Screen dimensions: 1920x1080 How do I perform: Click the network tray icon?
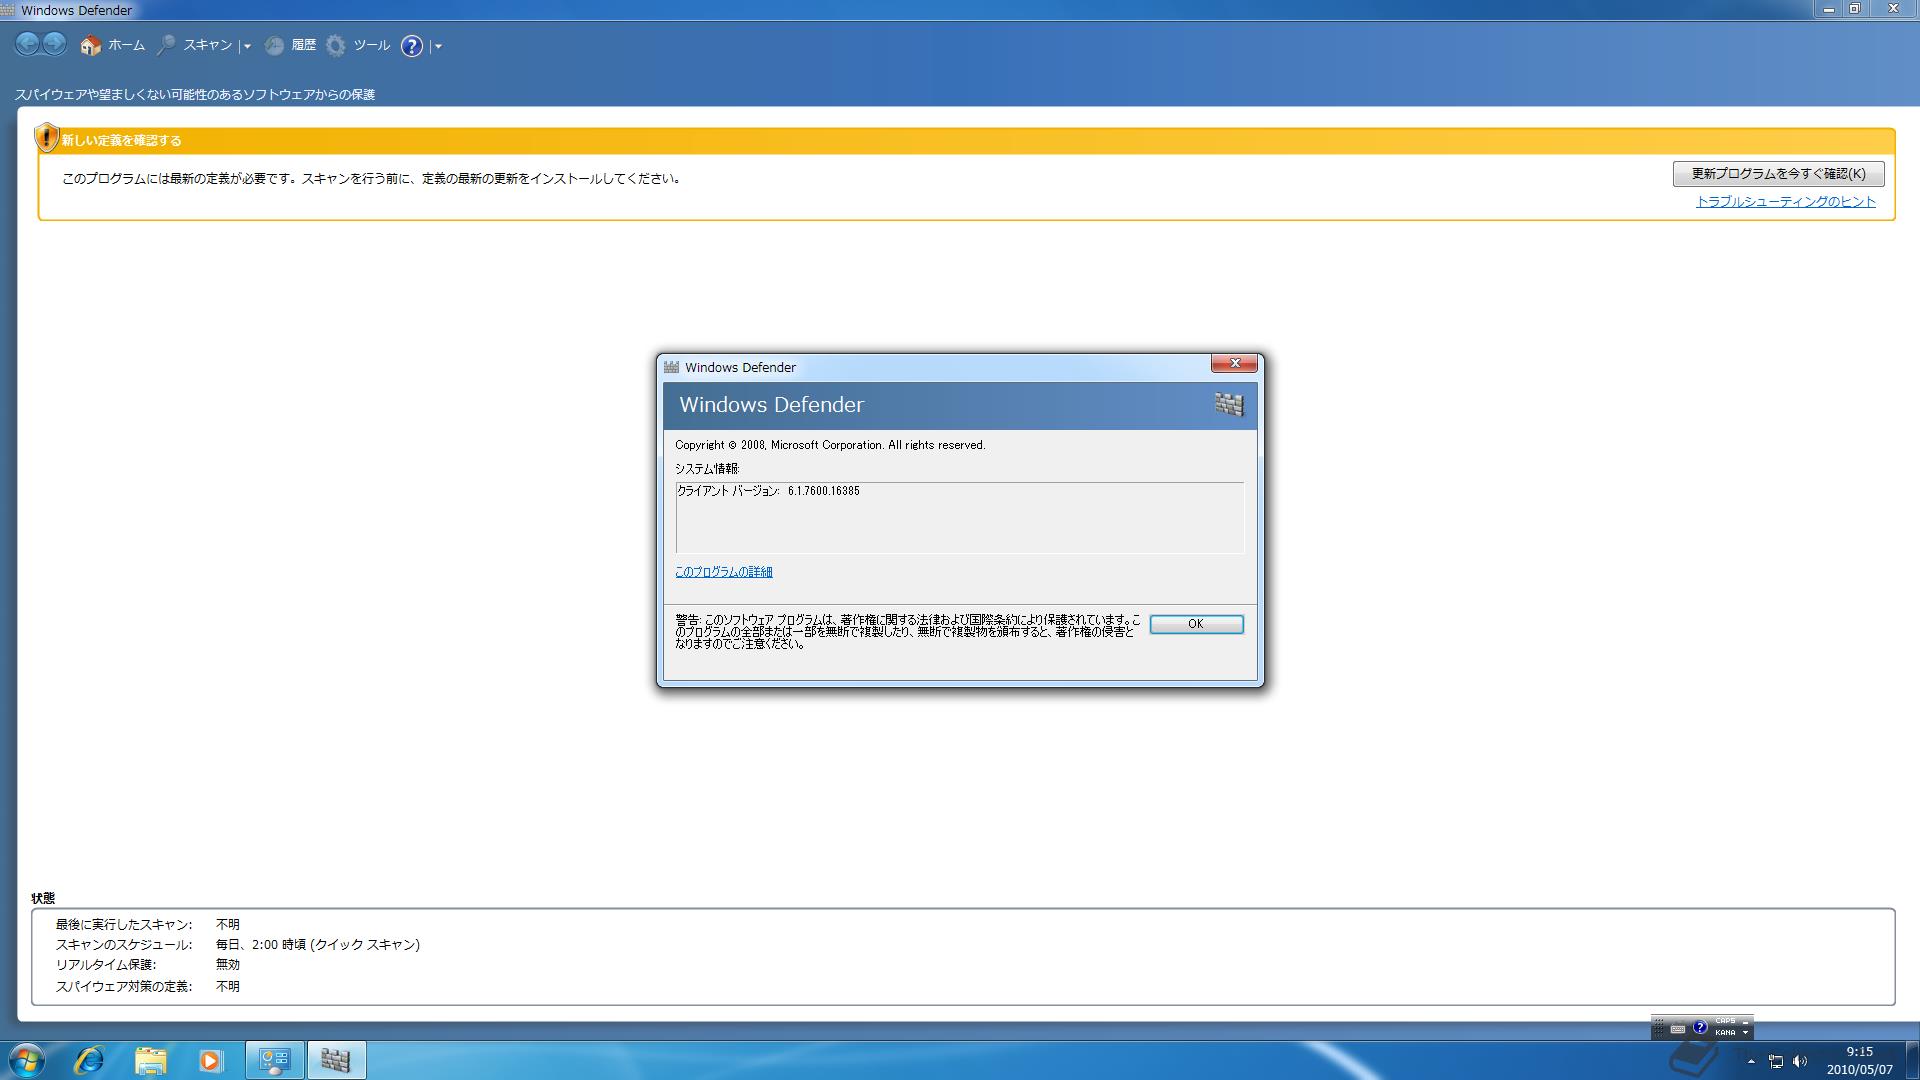[x=1776, y=1062]
